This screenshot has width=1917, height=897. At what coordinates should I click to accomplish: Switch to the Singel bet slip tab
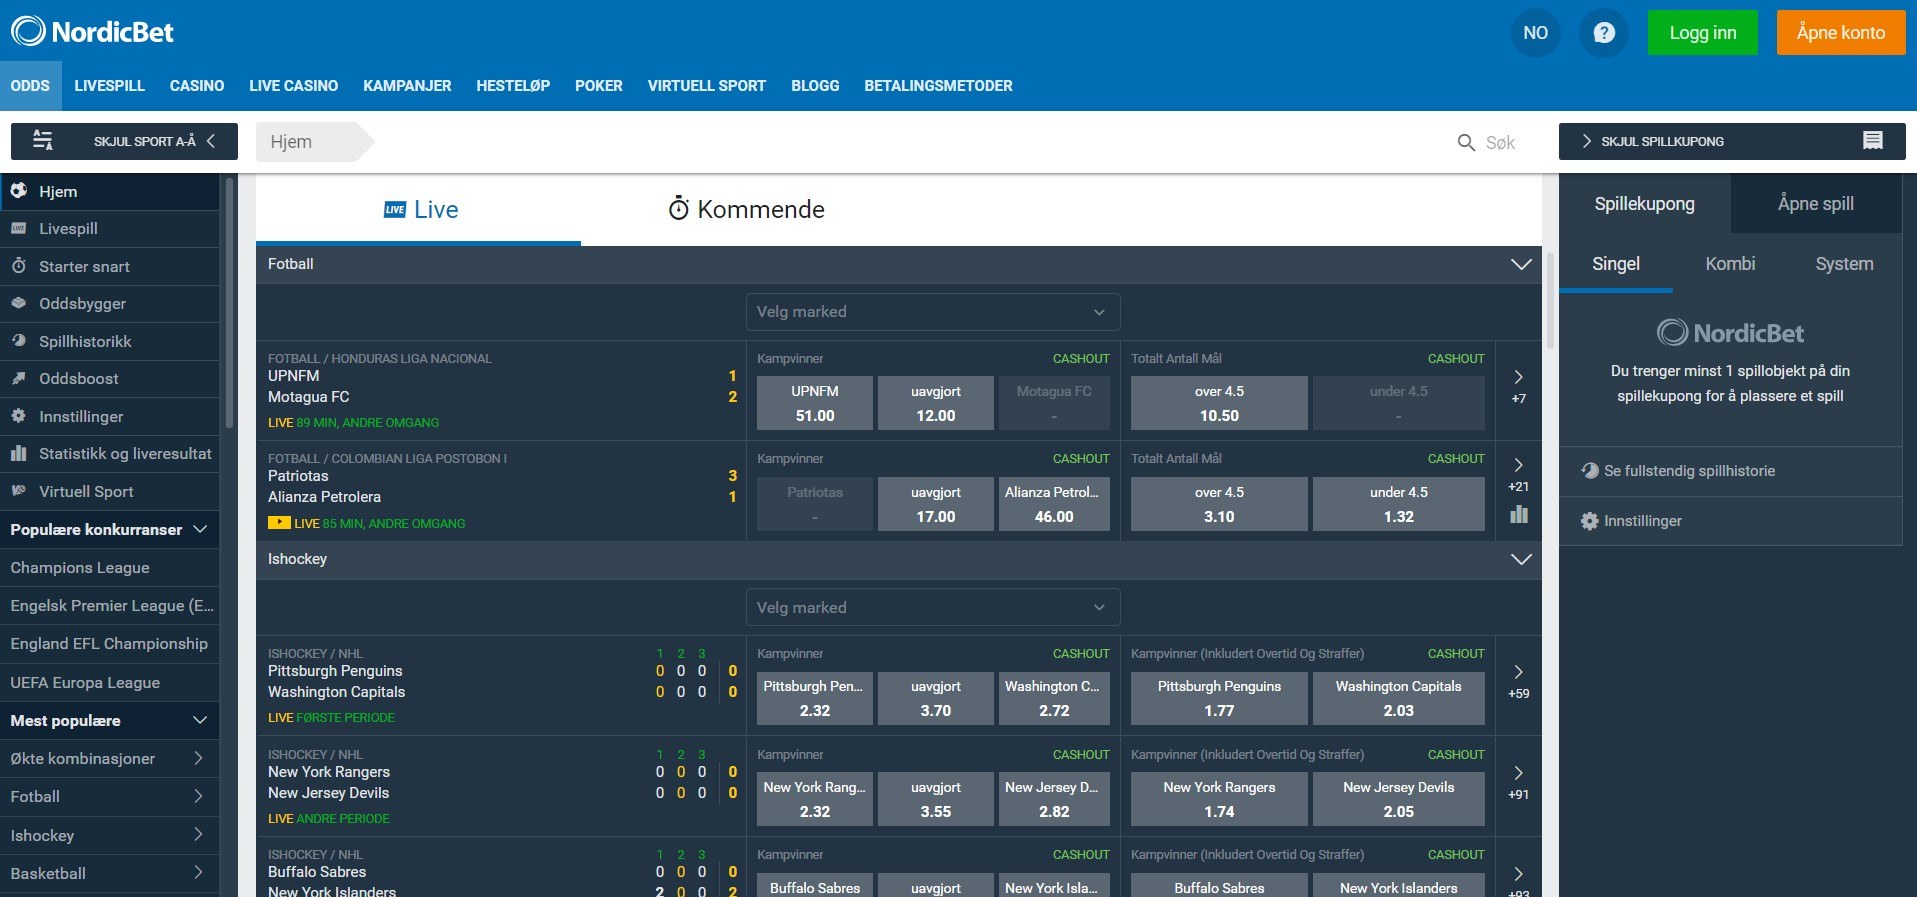pos(1616,264)
